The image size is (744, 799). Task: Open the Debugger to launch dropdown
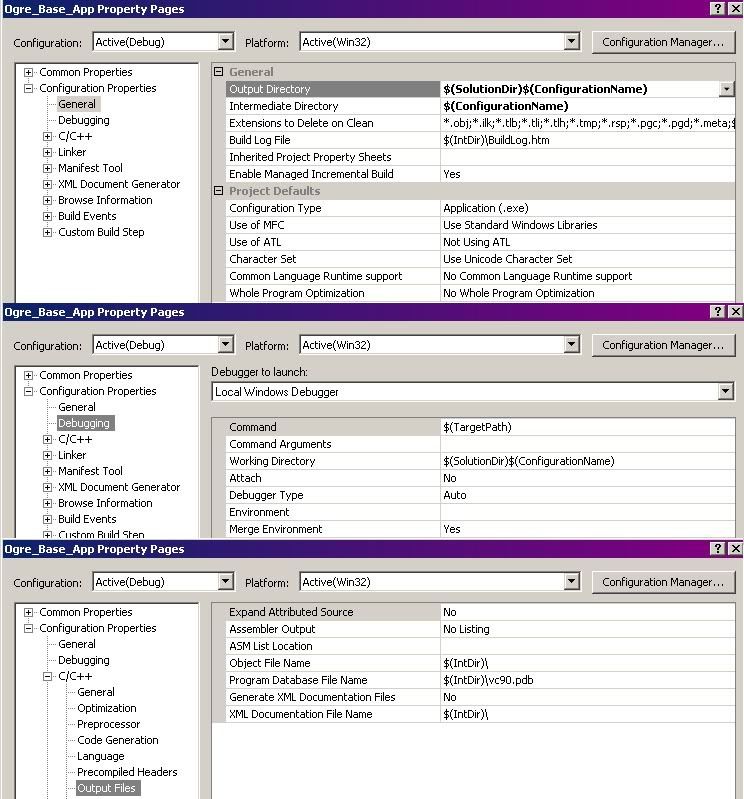coord(726,392)
